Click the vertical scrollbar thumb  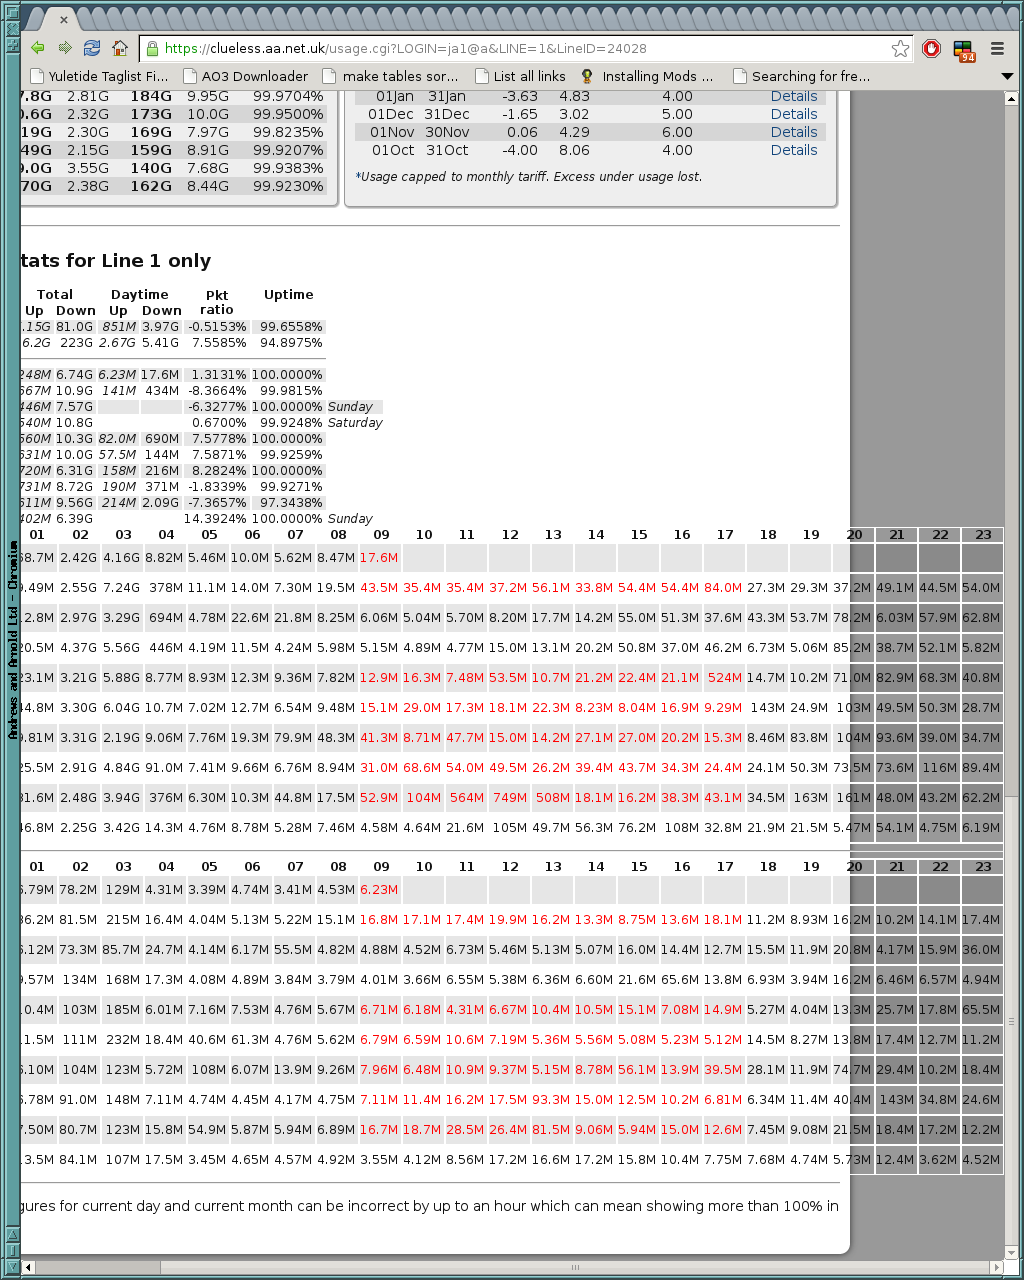pyautogui.click(x=1011, y=1020)
